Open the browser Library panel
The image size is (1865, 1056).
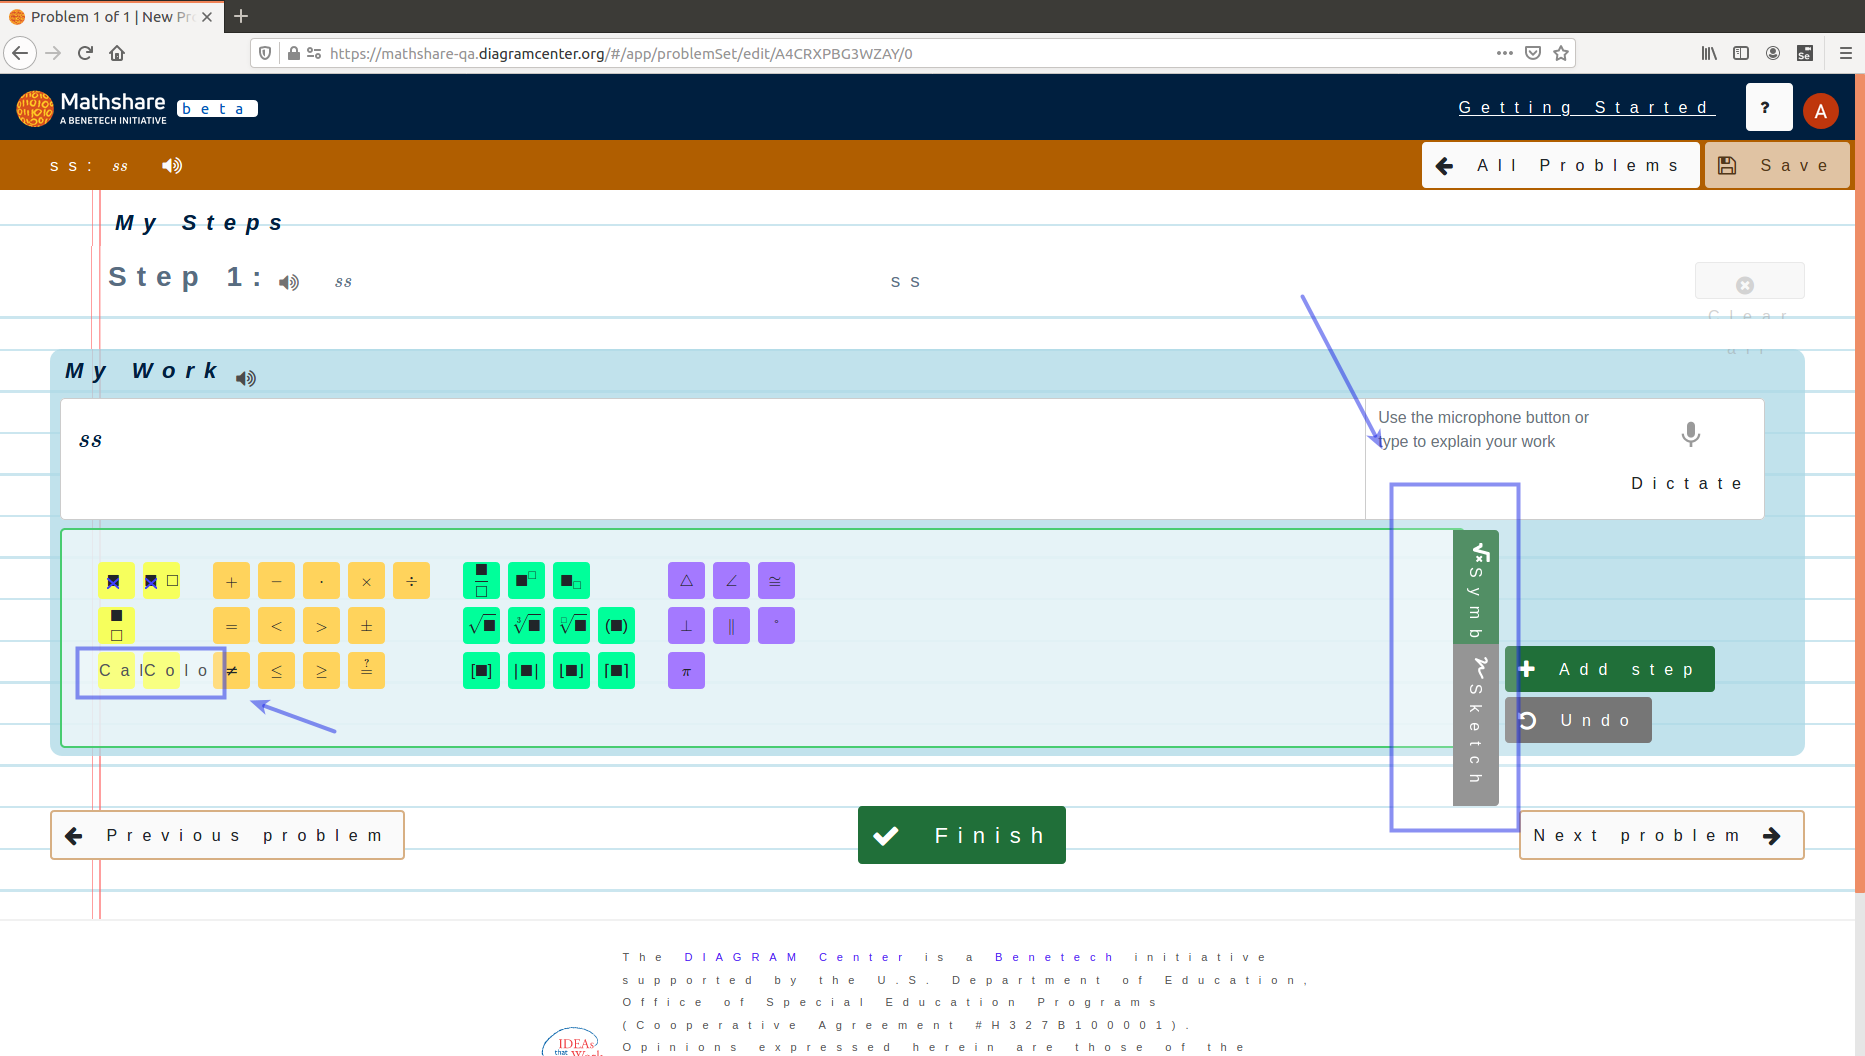click(x=1709, y=53)
